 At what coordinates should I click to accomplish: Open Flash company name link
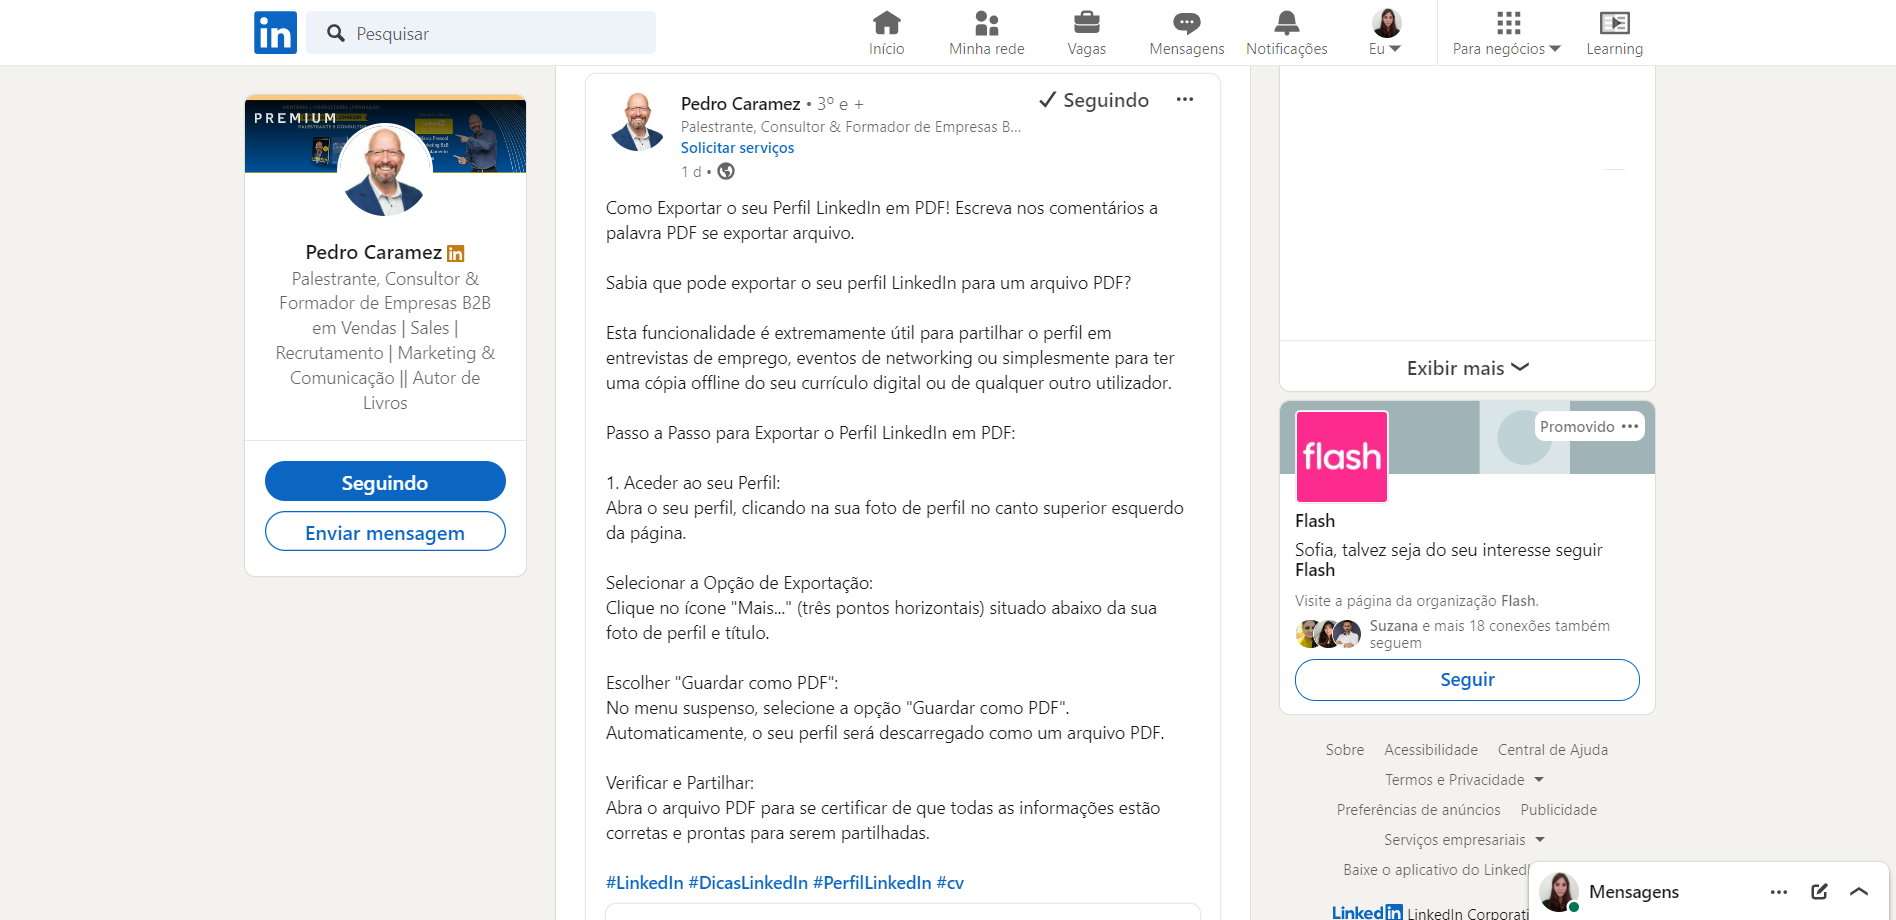pyautogui.click(x=1314, y=521)
